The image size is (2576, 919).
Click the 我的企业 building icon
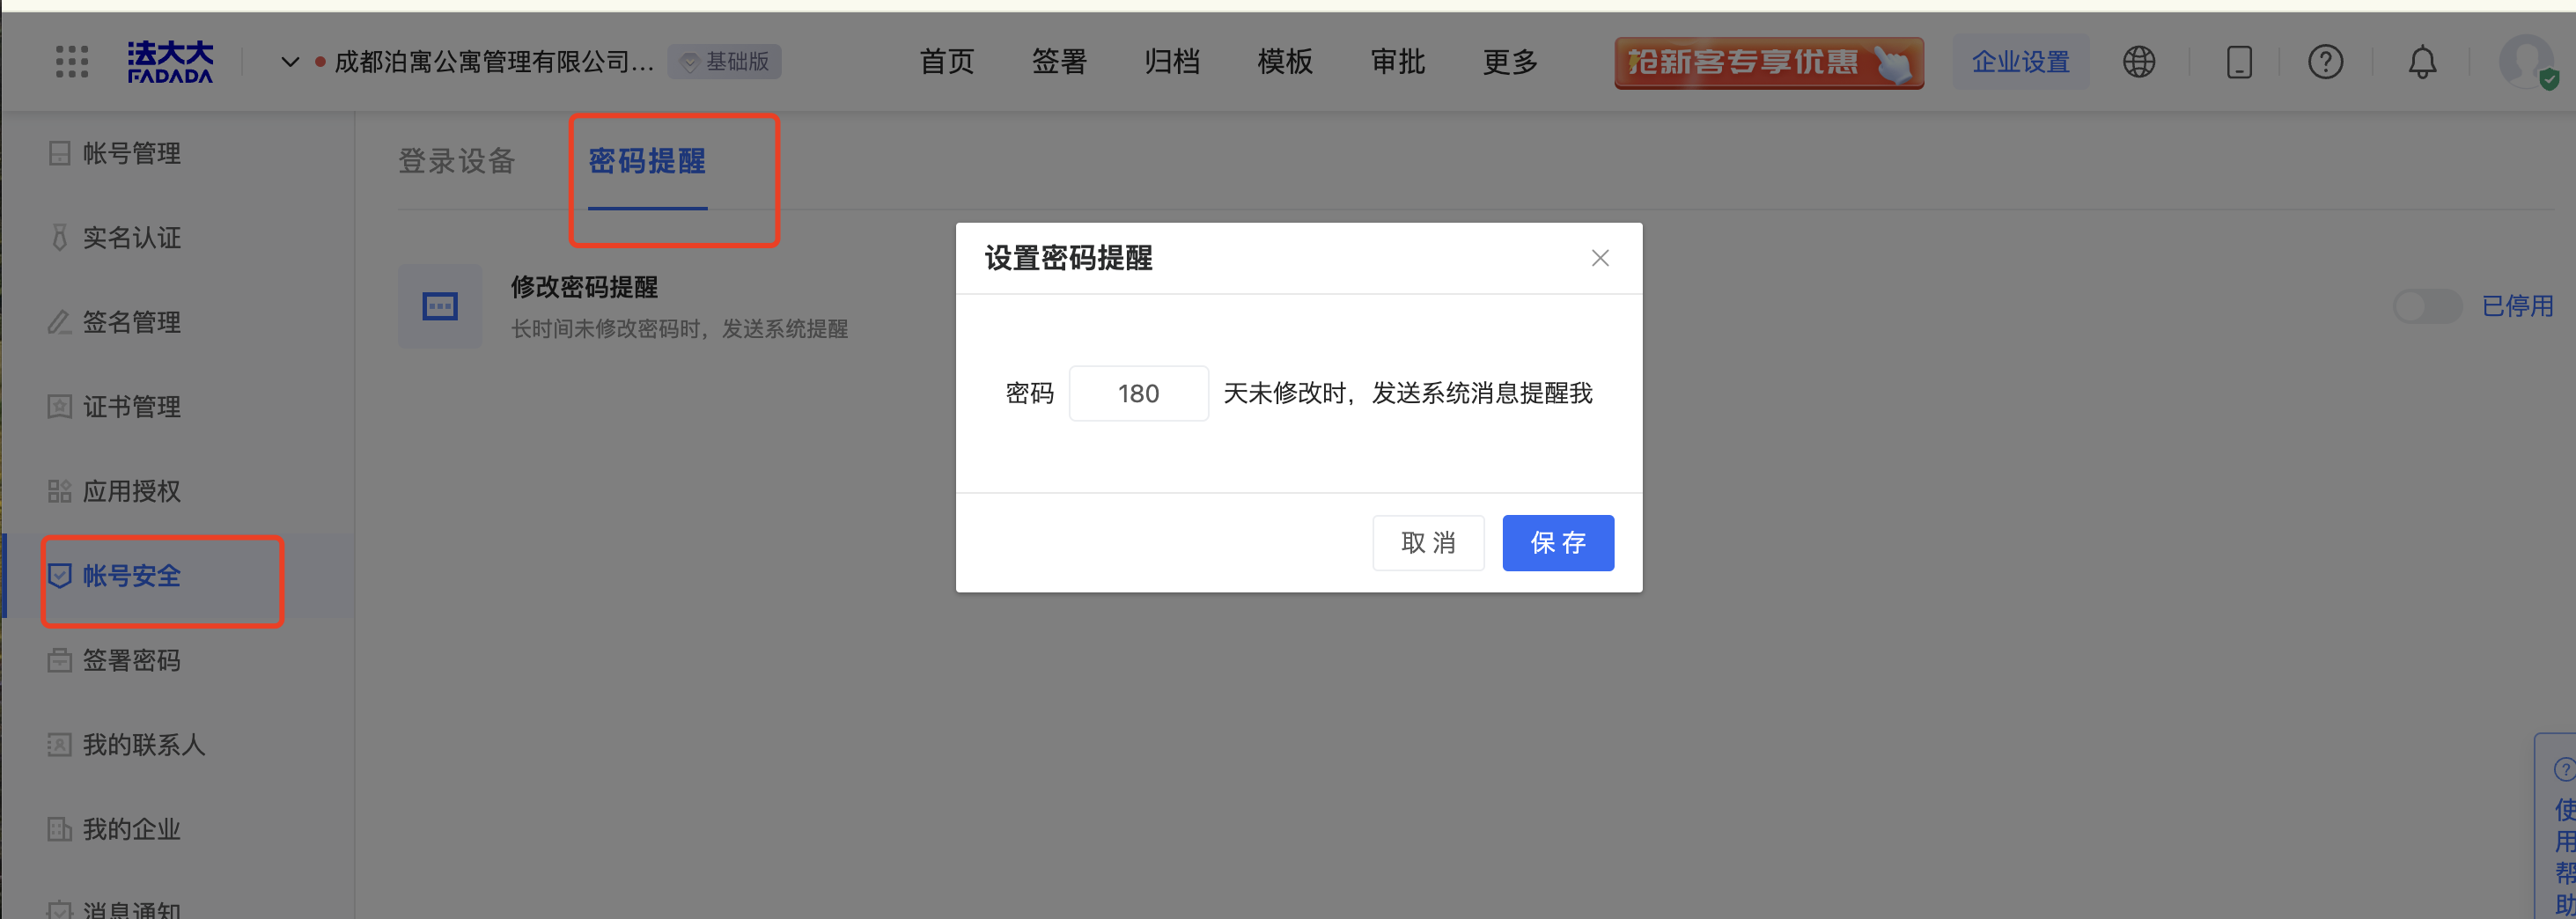pyautogui.click(x=60, y=829)
